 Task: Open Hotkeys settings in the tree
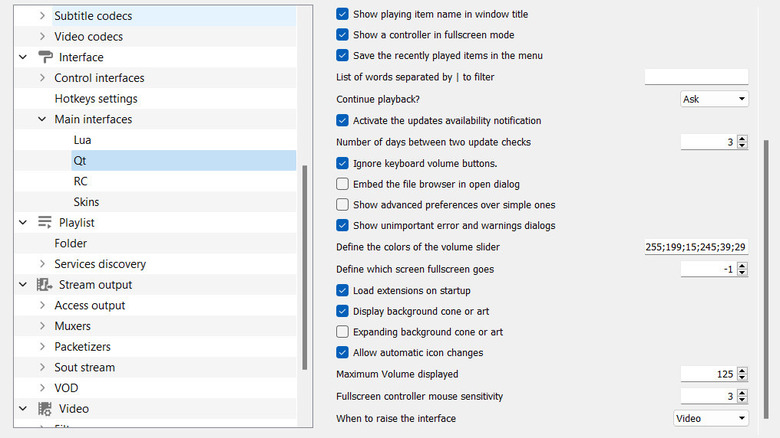pyautogui.click(x=96, y=99)
